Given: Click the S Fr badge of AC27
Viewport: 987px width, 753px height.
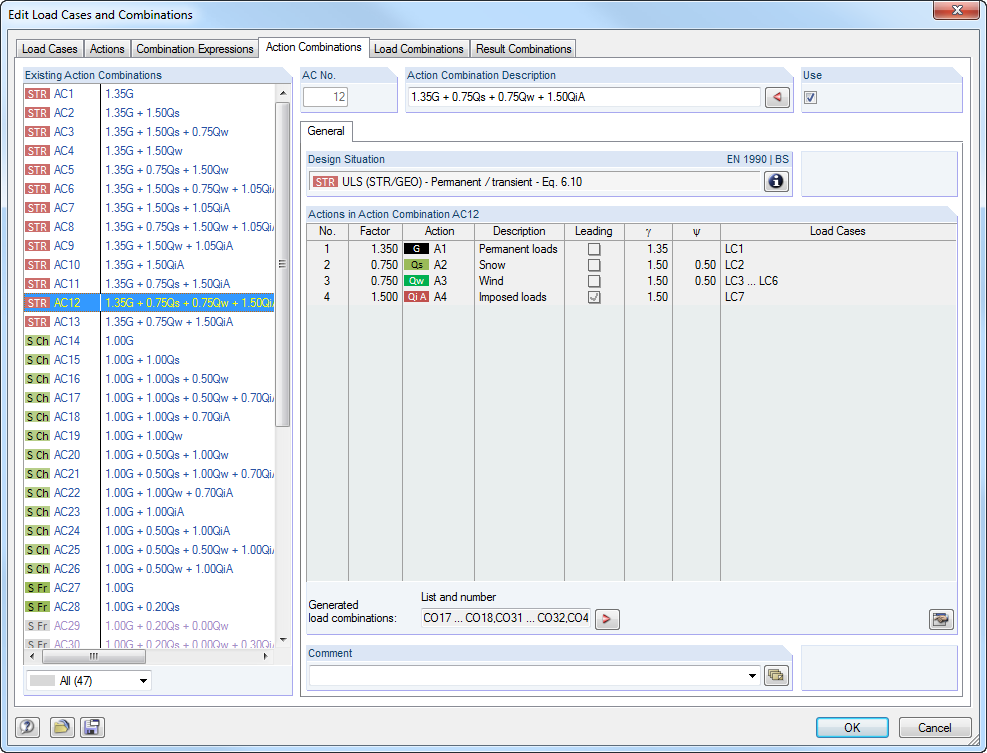Looking at the screenshot, I should [x=37, y=587].
